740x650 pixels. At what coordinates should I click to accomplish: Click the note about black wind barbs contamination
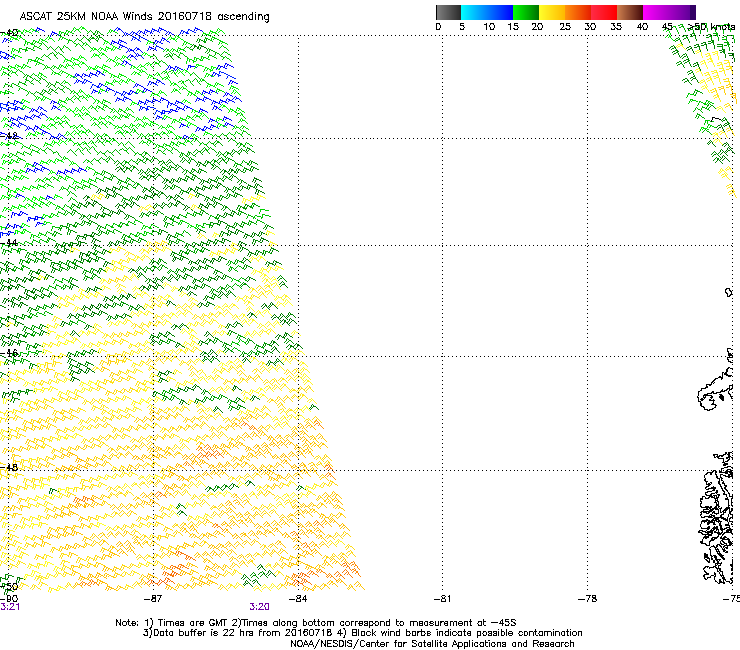(x=460, y=633)
